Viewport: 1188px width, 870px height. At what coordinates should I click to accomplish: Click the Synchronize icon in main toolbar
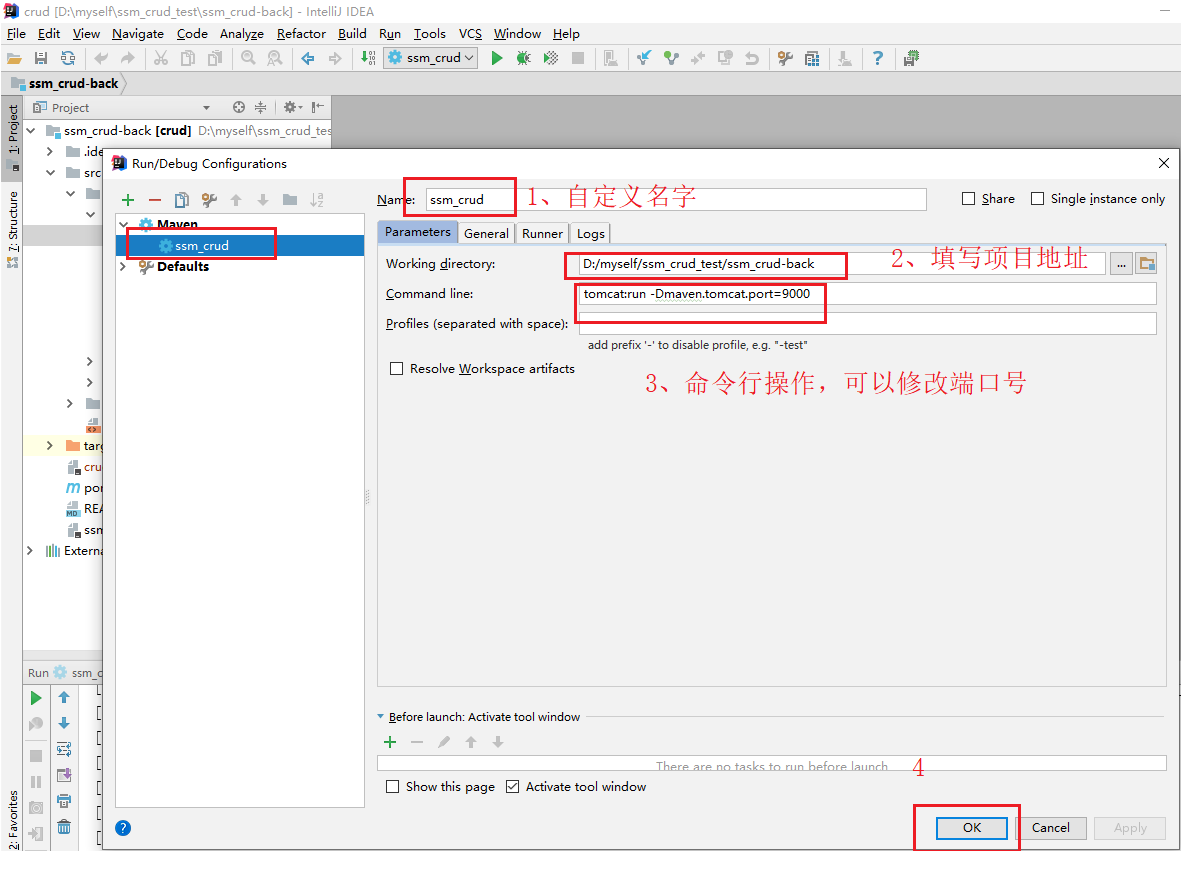[68, 58]
